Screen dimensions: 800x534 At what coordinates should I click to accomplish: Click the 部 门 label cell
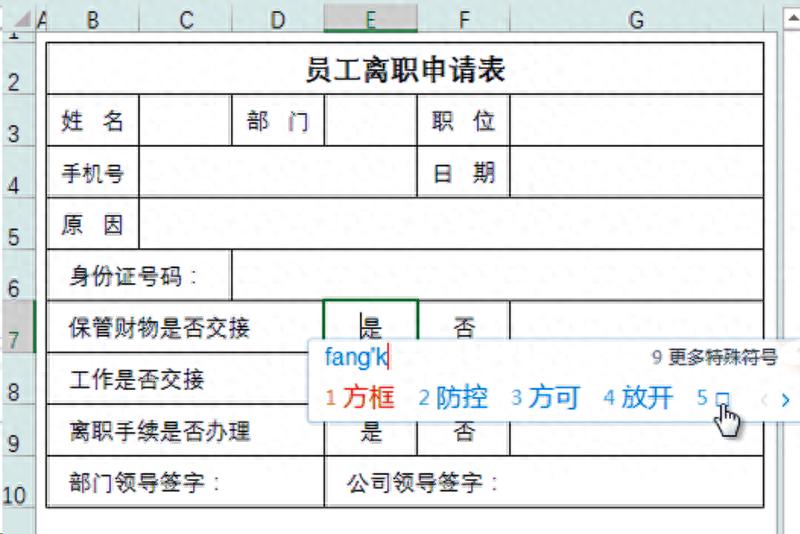click(x=278, y=121)
